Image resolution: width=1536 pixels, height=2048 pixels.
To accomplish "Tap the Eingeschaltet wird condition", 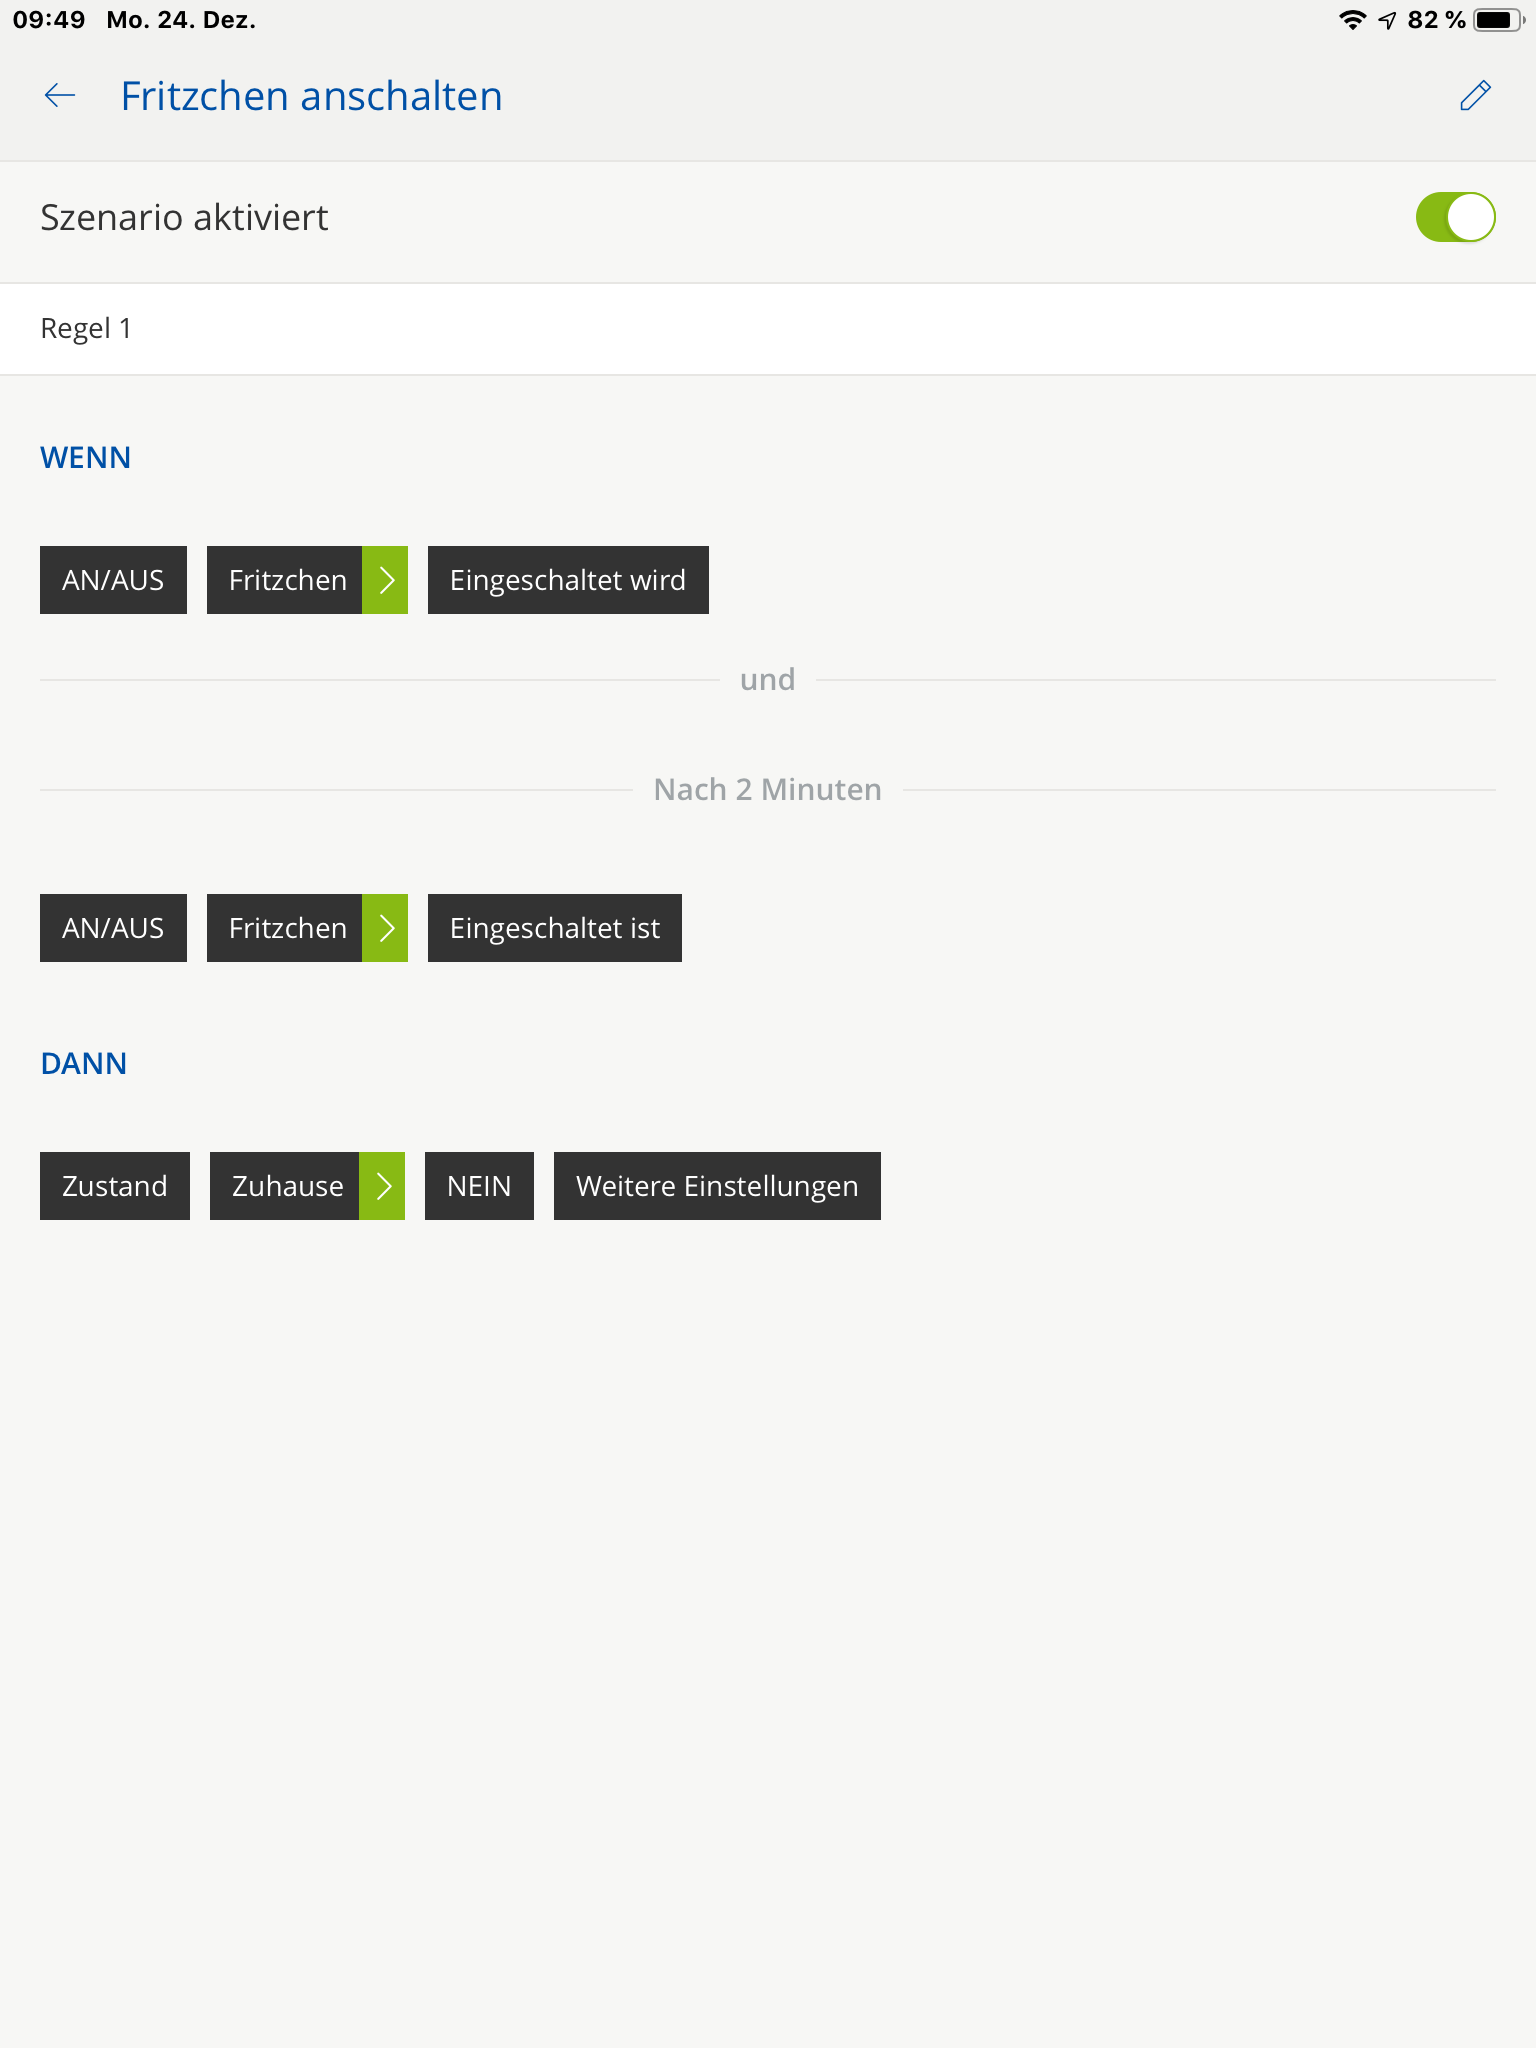I will tap(568, 580).
